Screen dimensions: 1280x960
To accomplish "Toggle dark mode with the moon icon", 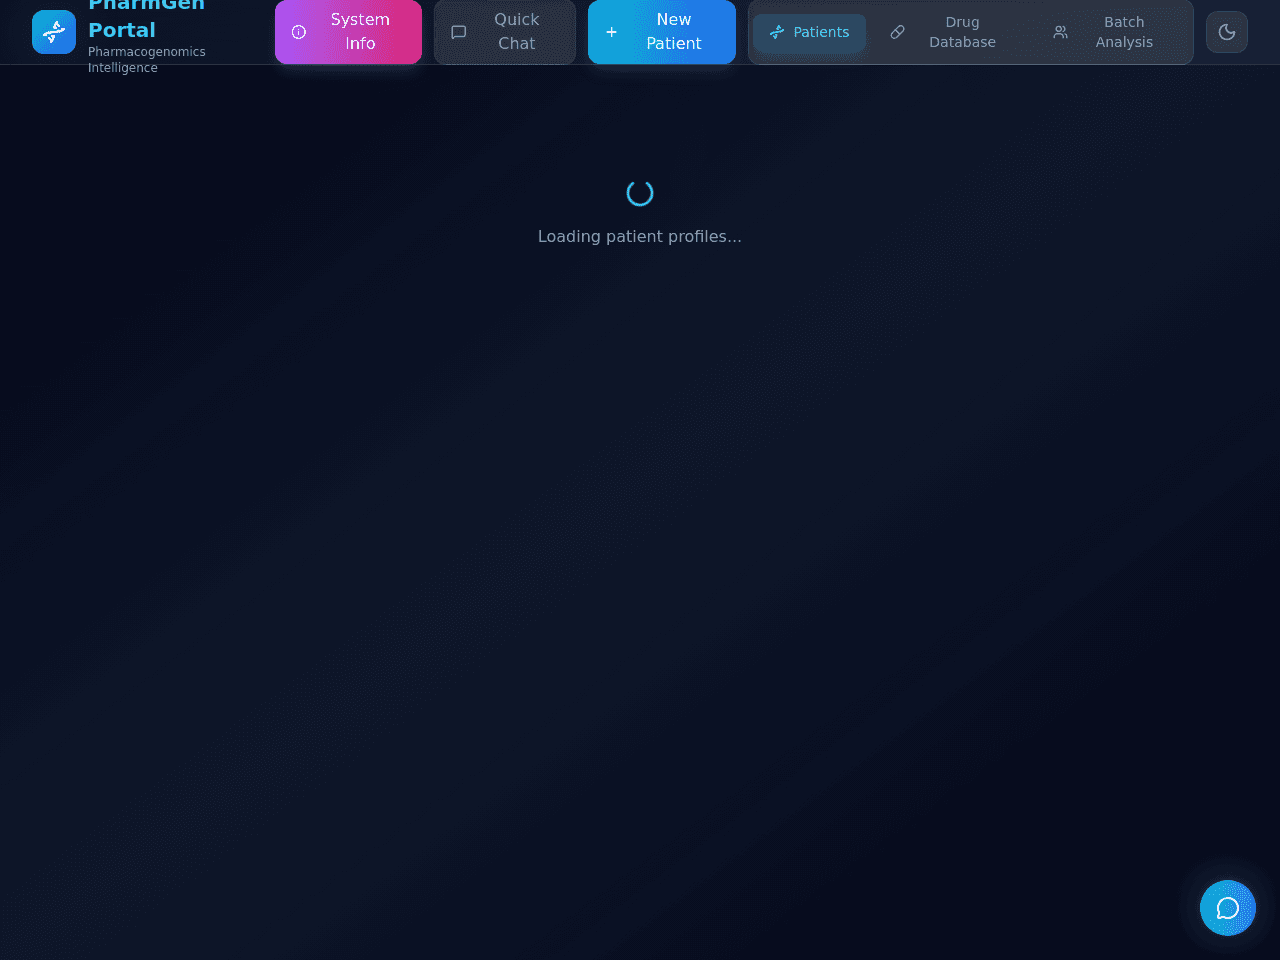I will [x=1227, y=32].
